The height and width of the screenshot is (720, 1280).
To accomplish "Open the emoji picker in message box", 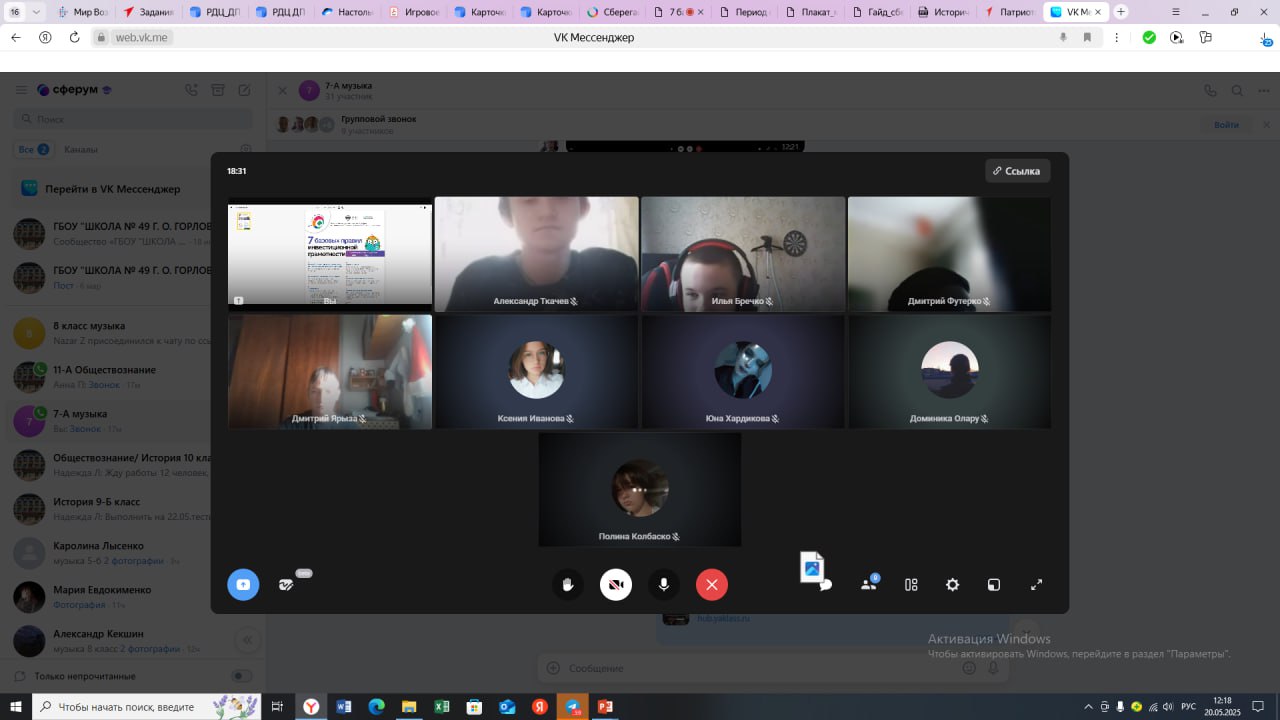I will [968, 668].
